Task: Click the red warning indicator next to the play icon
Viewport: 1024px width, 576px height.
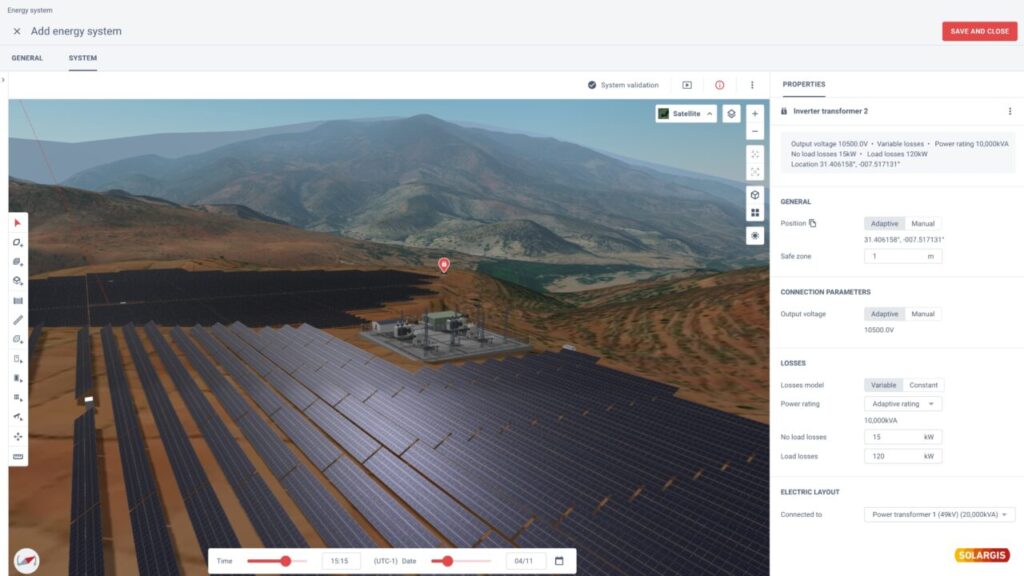Action: click(719, 84)
